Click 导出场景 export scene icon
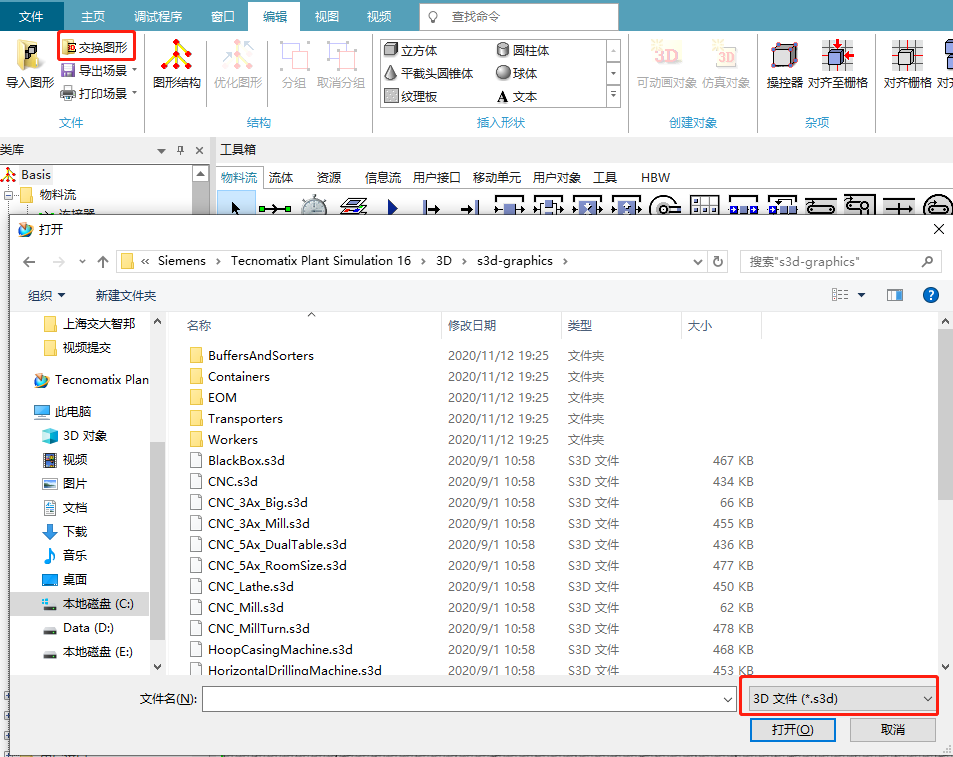 pyautogui.click(x=68, y=70)
